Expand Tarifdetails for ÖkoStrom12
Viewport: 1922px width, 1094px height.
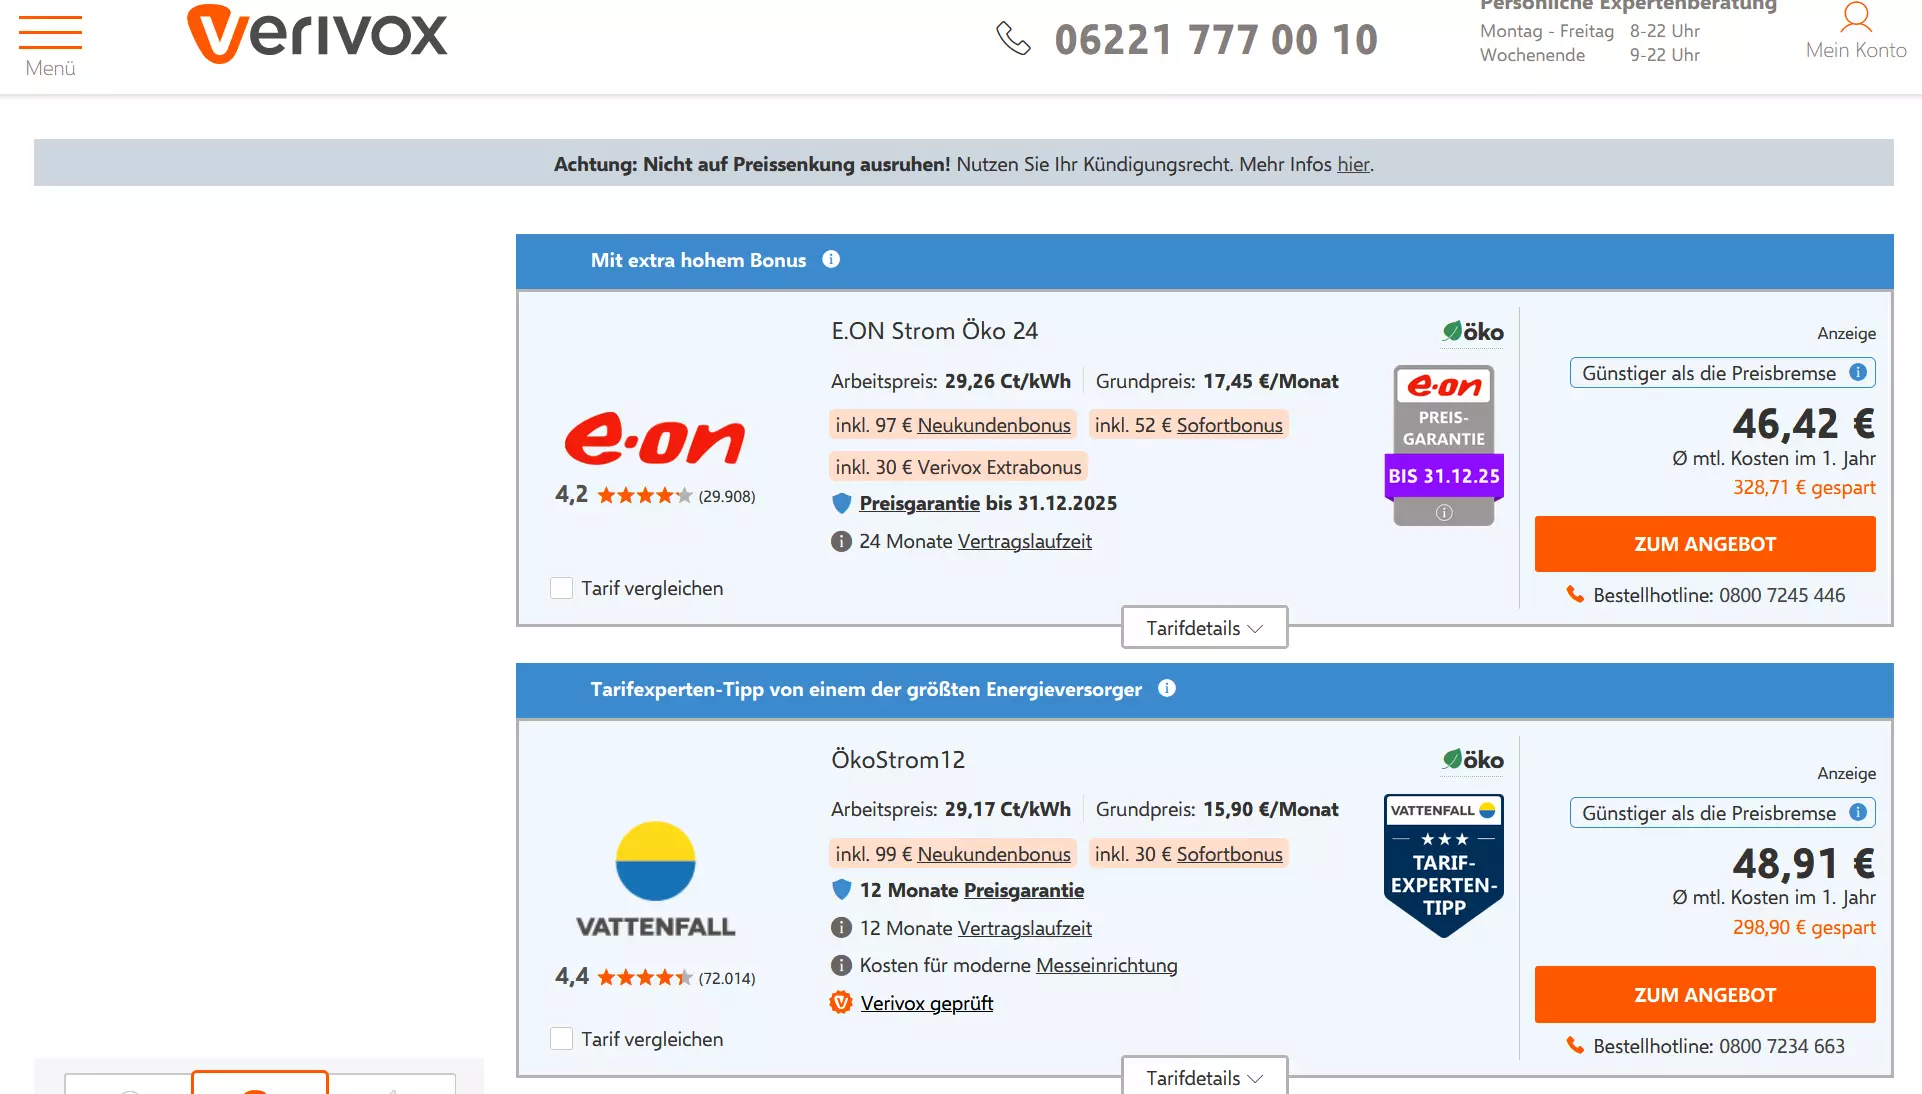[x=1204, y=1077]
